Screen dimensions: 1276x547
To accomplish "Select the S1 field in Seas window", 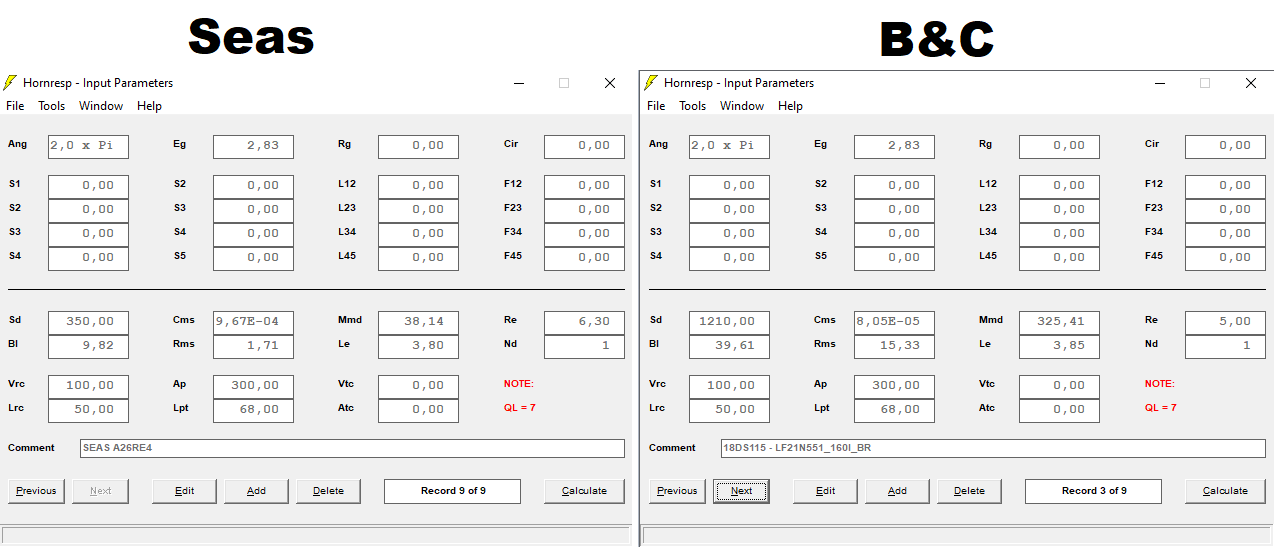I will coord(89,186).
